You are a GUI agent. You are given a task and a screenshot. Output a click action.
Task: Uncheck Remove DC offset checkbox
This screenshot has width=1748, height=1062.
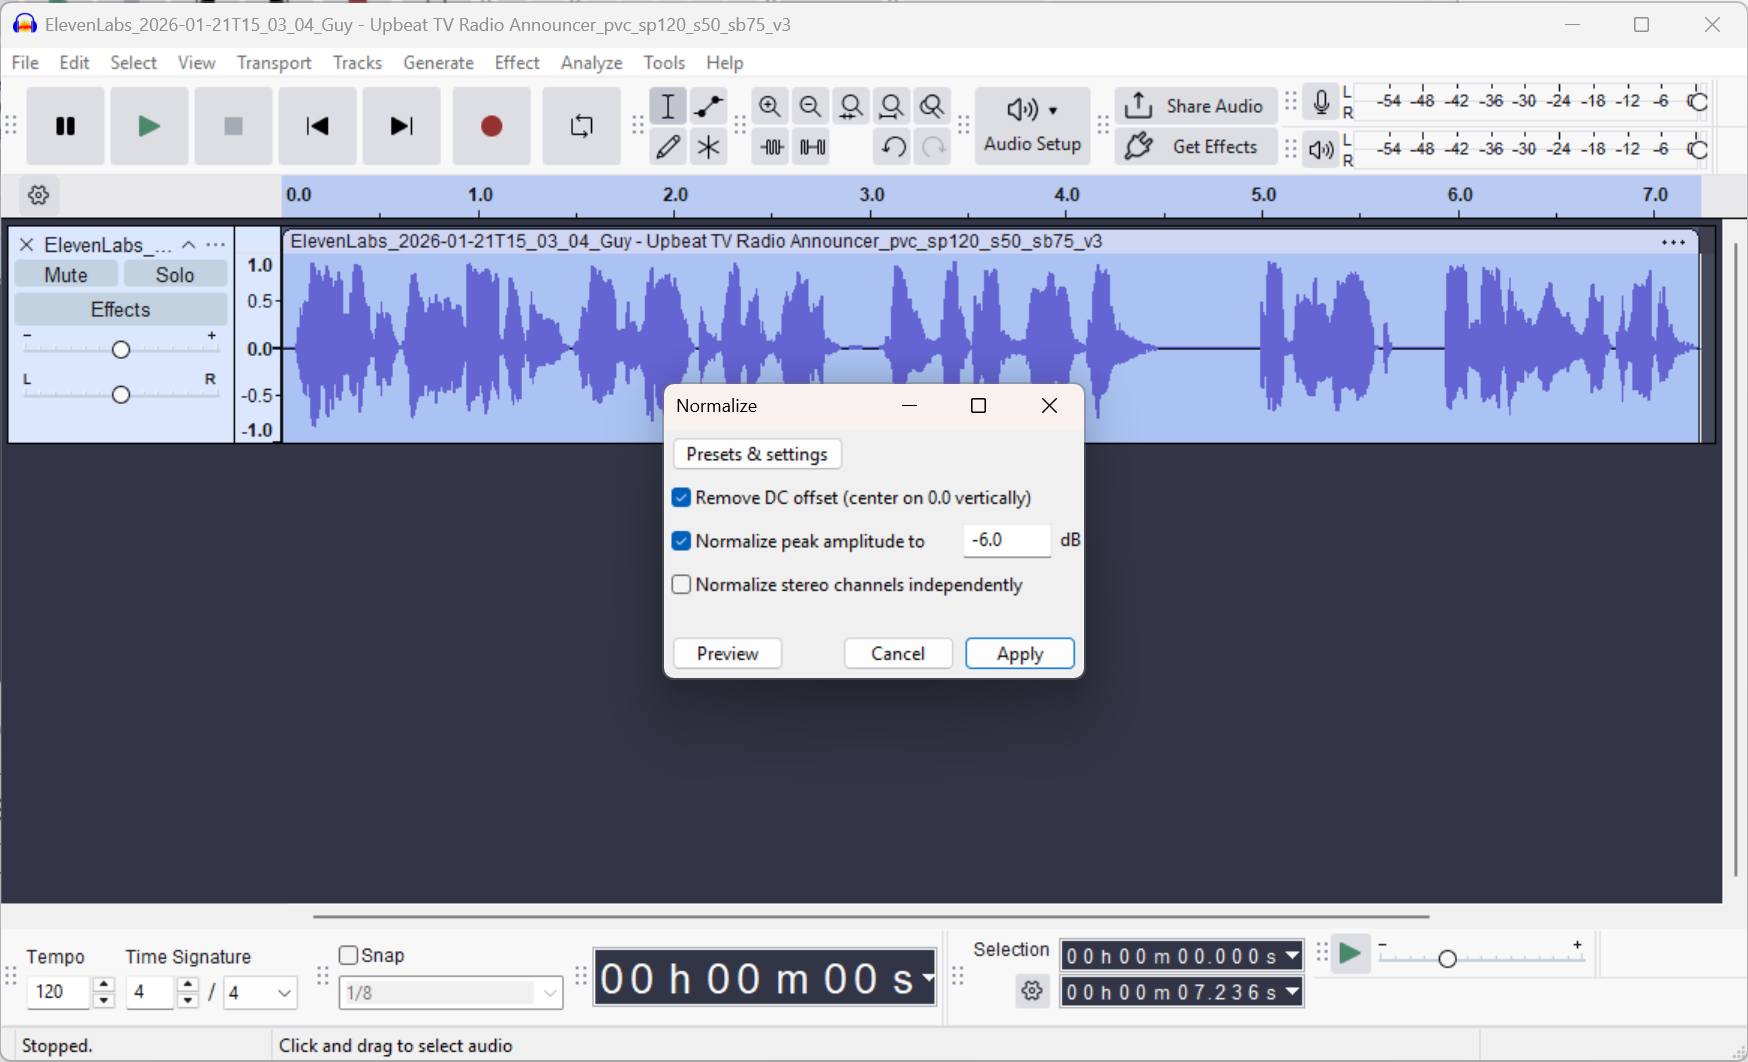coord(682,498)
